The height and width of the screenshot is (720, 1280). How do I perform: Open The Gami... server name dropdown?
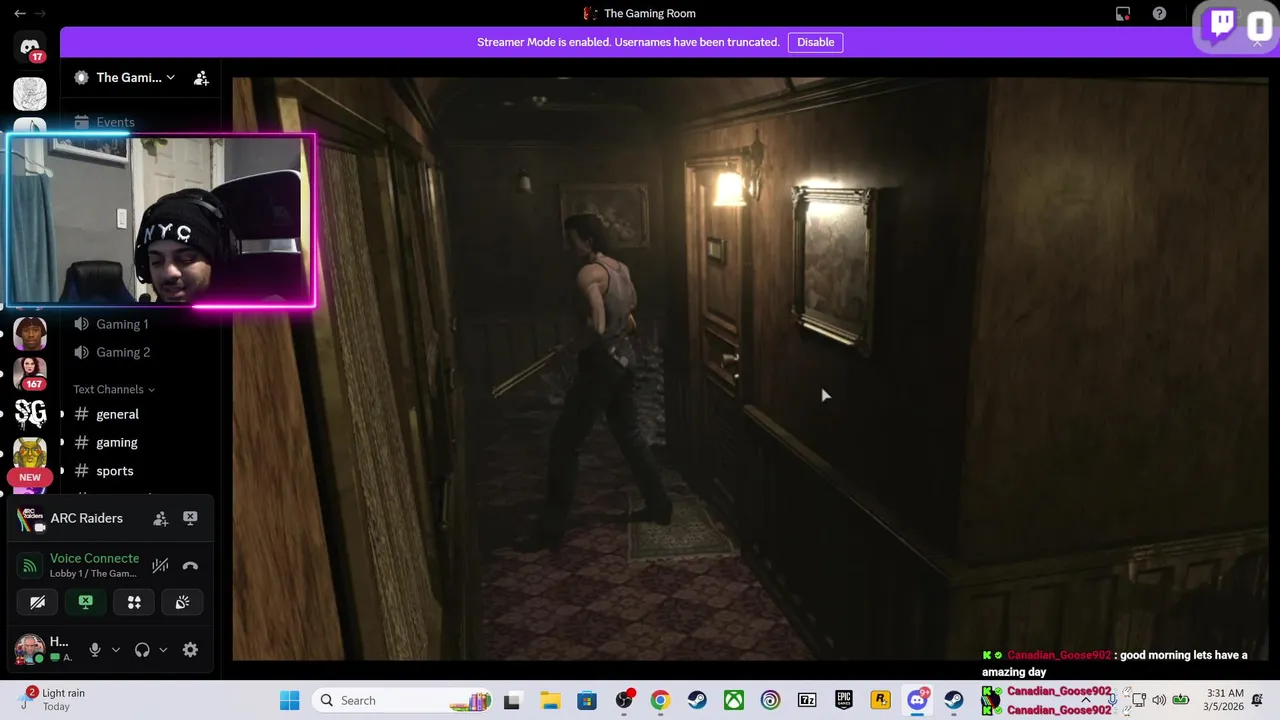tap(136, 77)
